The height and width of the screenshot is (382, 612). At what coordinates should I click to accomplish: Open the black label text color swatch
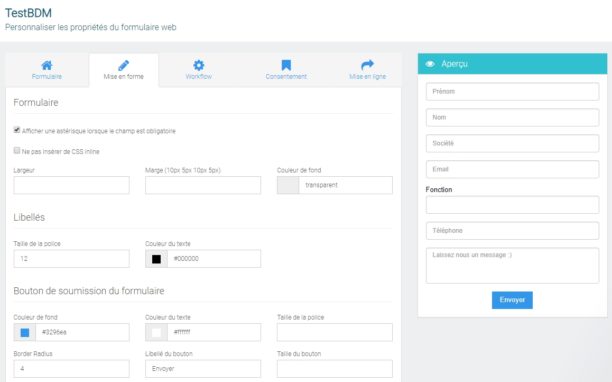157,259
